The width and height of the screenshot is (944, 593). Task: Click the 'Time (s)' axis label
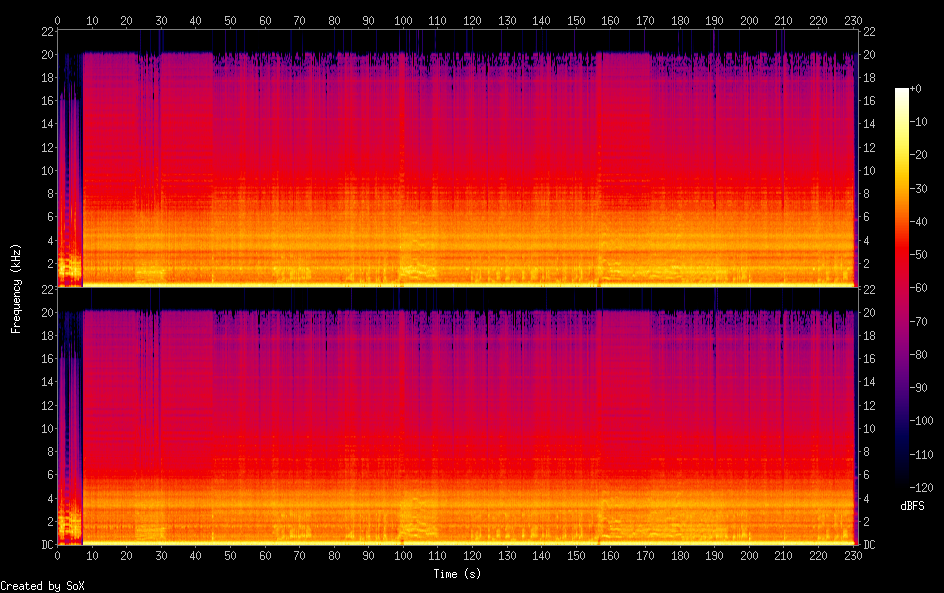pos(456,574)
